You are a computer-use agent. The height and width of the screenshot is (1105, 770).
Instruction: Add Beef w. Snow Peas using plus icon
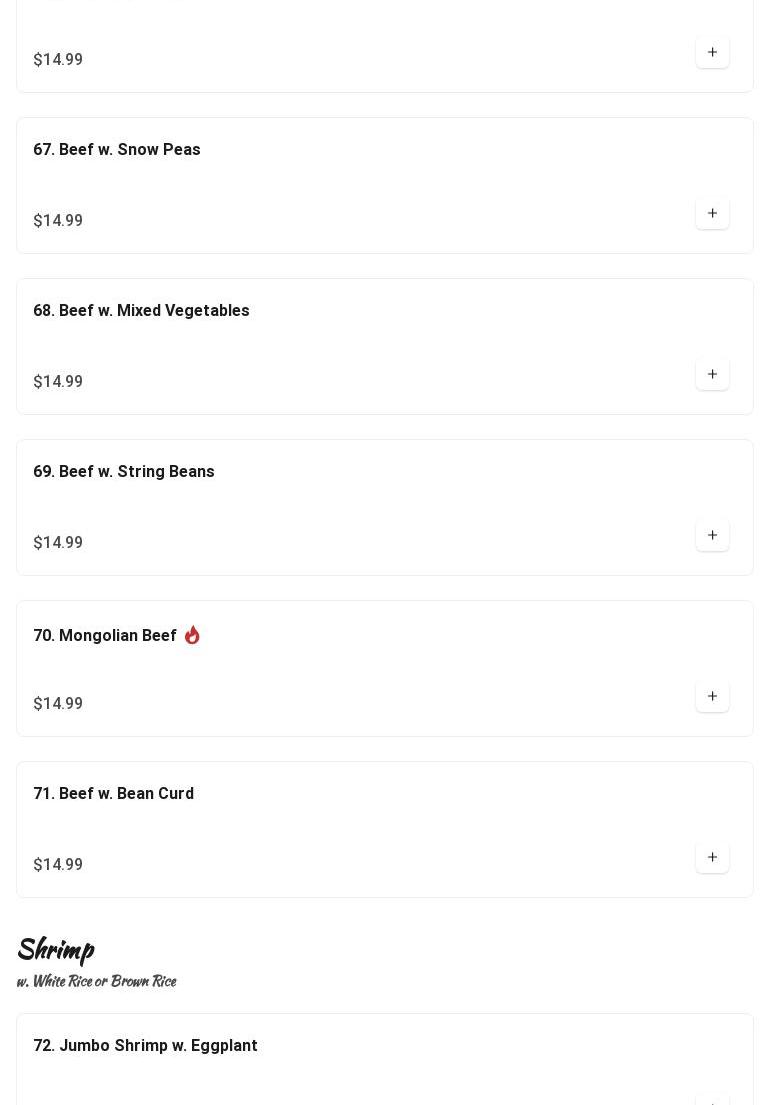point(712,213)
